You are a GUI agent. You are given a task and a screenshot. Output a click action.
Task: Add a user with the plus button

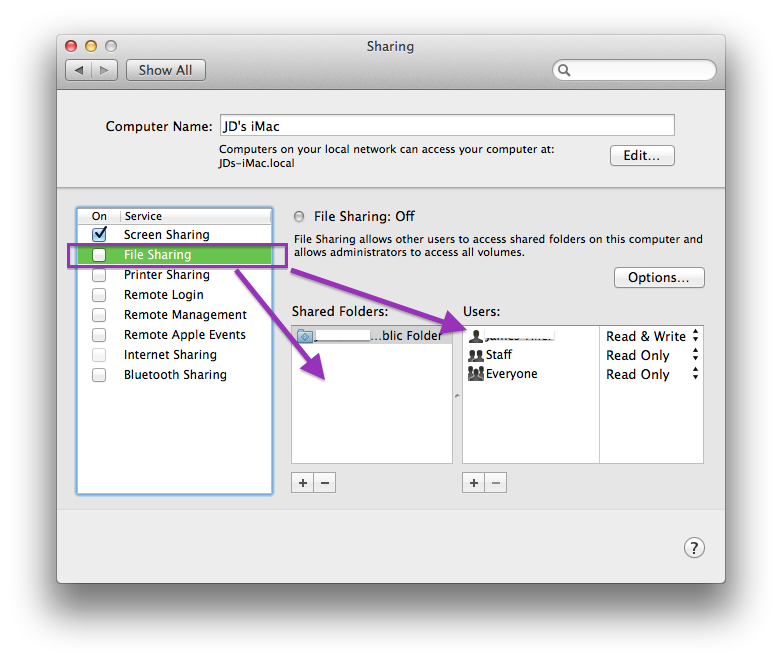pyautogui.click(x=474, y=482)
